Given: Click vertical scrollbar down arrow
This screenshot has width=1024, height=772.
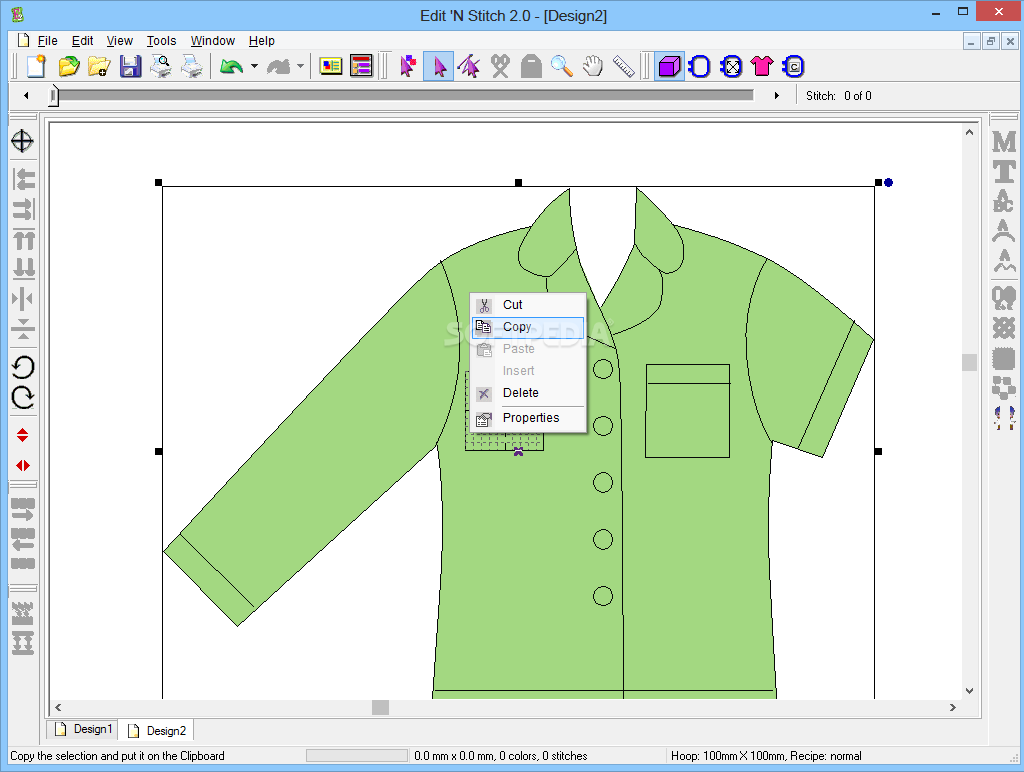Looking at the screenshot, I should coord(969,691).
